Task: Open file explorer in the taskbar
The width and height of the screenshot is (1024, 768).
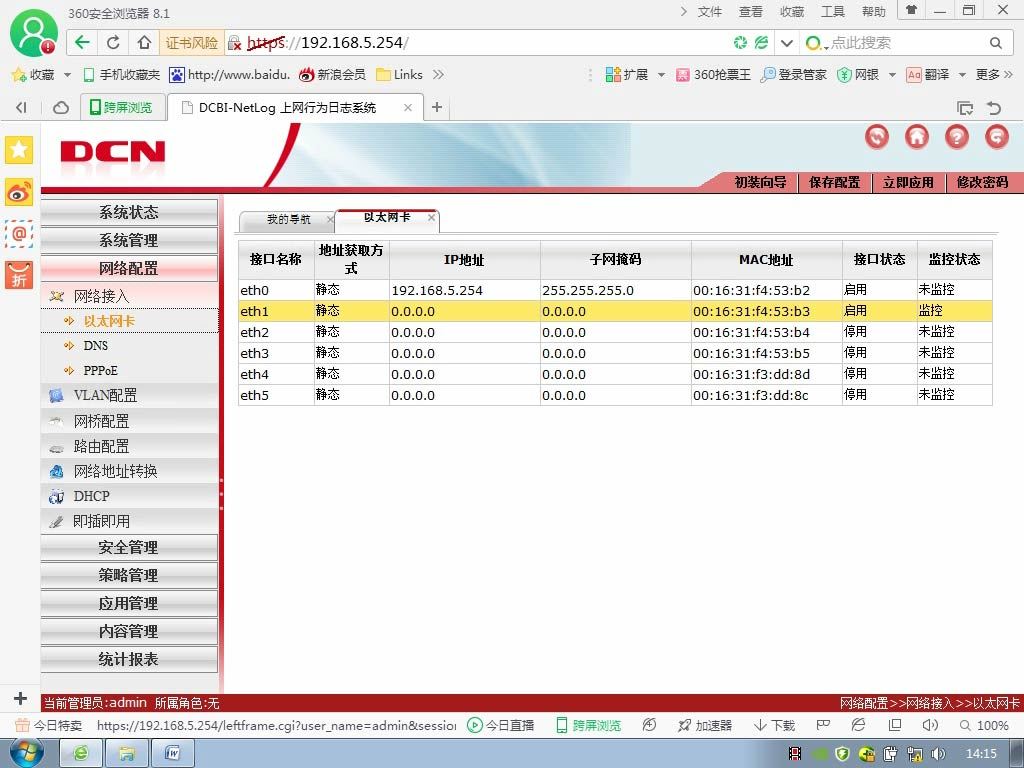Action: click(127, 754)
